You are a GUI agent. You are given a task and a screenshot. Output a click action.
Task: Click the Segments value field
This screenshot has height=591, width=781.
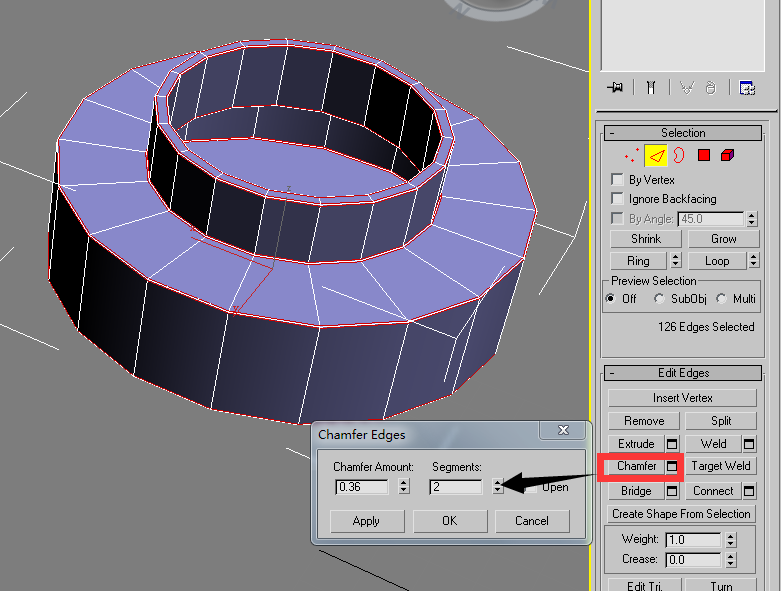456,486
